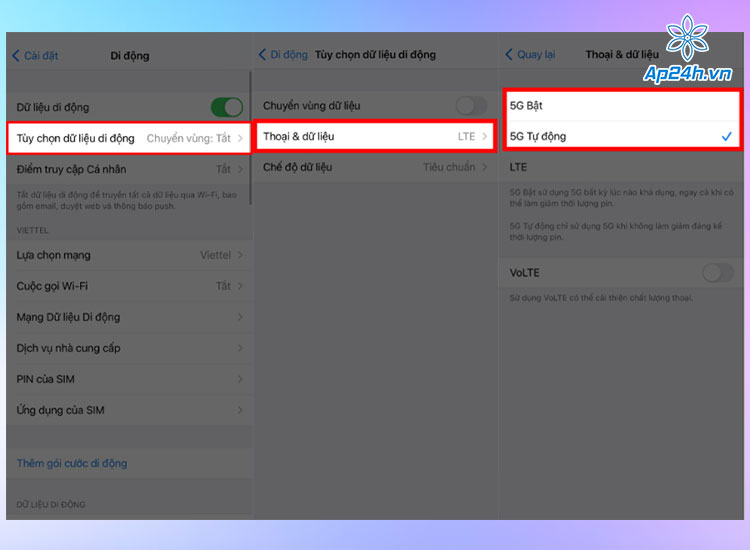
Task: Toggle Dữ liệu di động switch
Action: tap(227, 107)
